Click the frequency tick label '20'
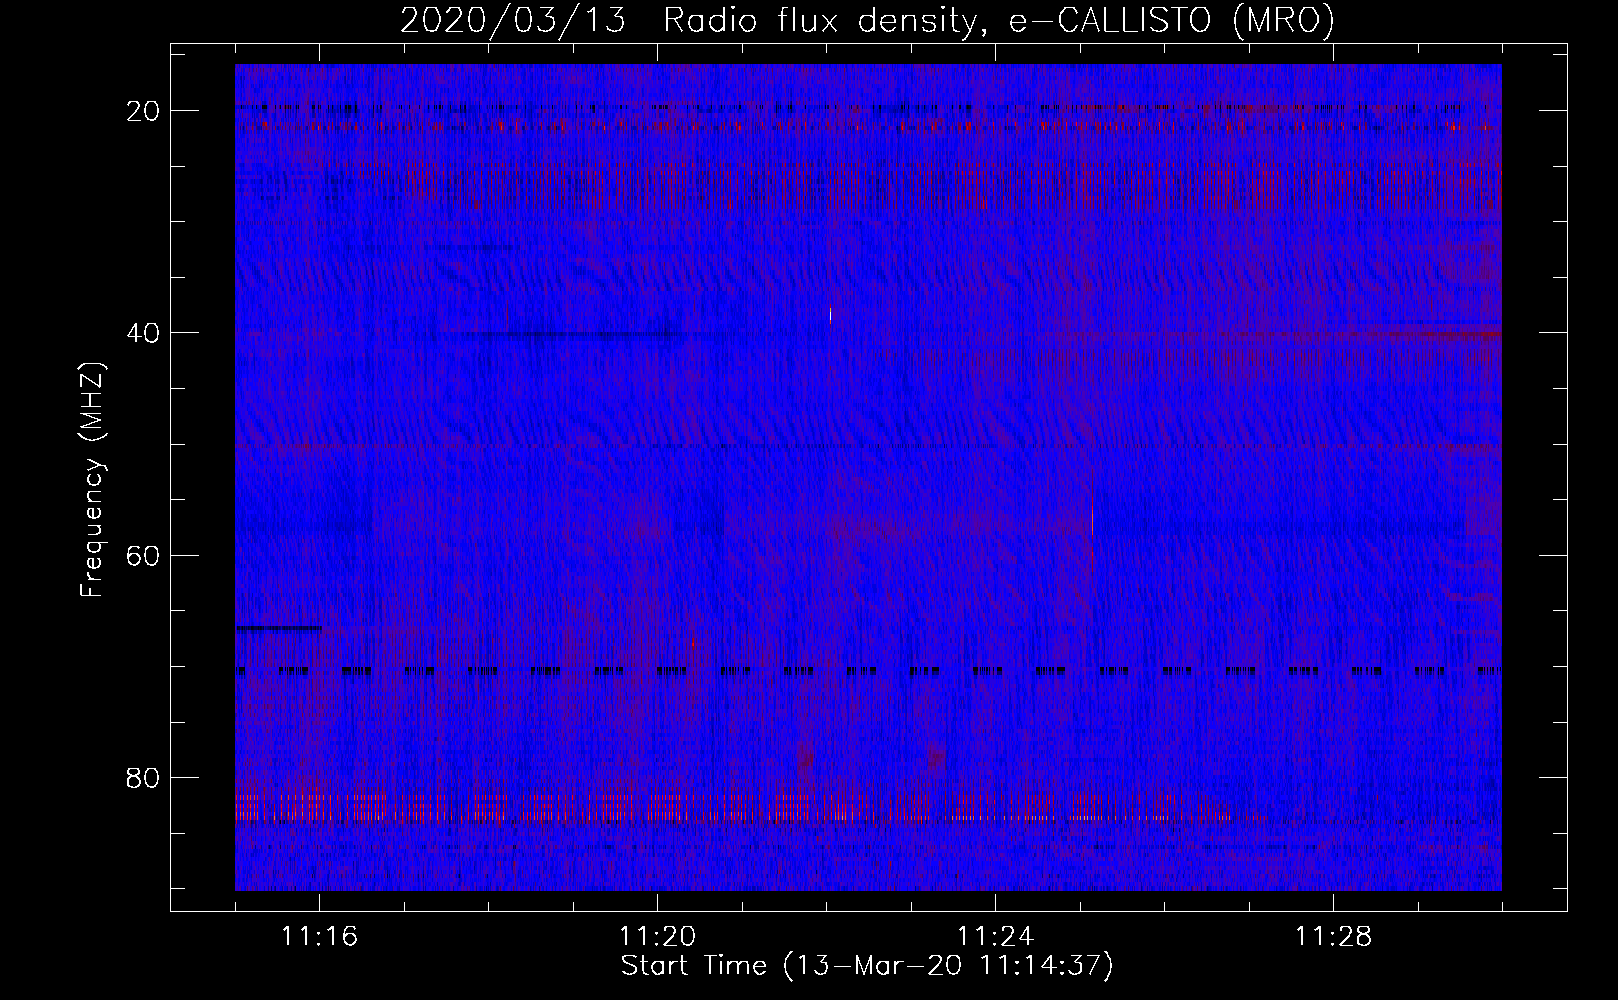Viewport: 1618px width, 1000px height. (x=144, y=110)
